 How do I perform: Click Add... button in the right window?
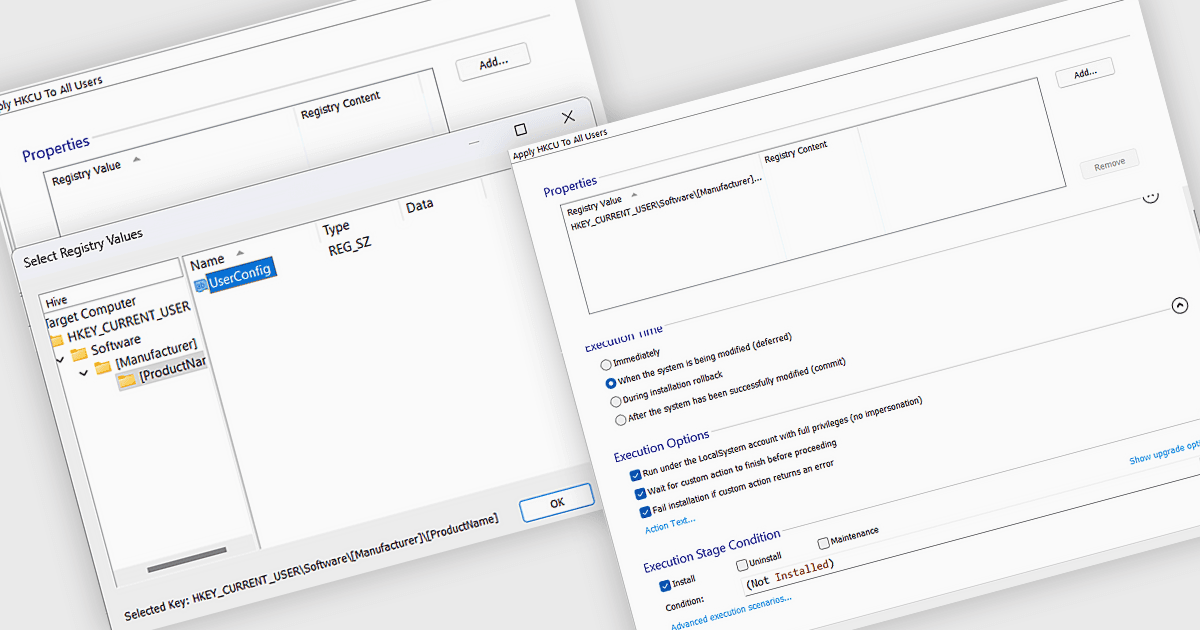click(x=1085, y=74)
